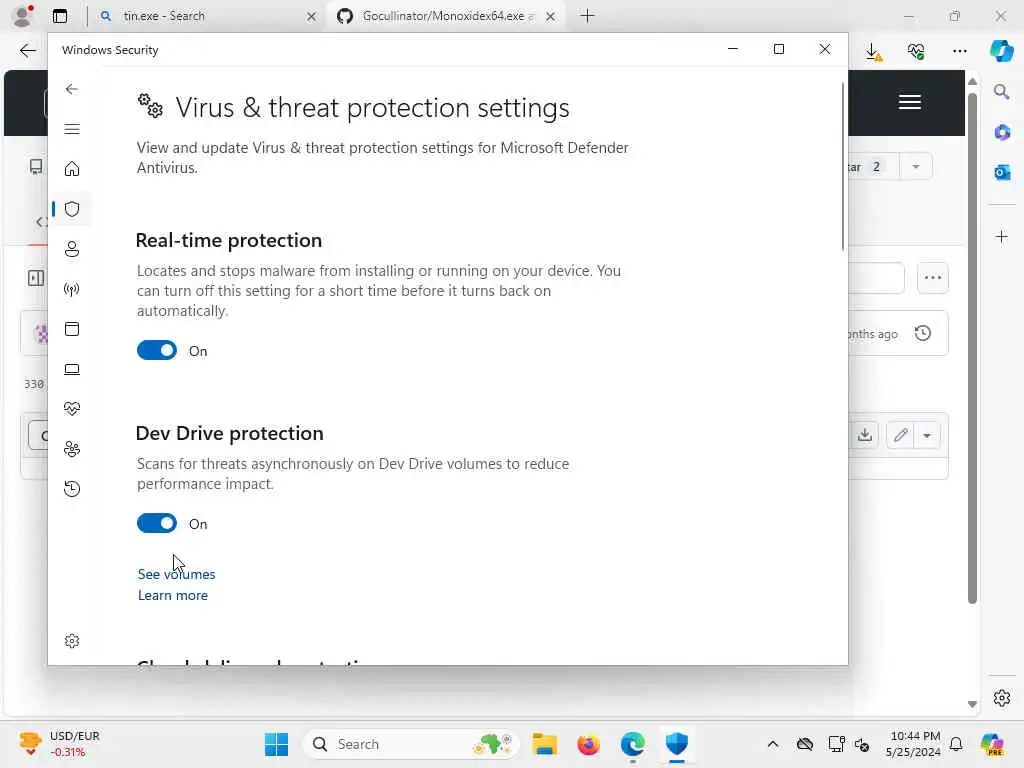
Task: Open Microsoft 365 sidebar icon
Action: (1002, 133)
